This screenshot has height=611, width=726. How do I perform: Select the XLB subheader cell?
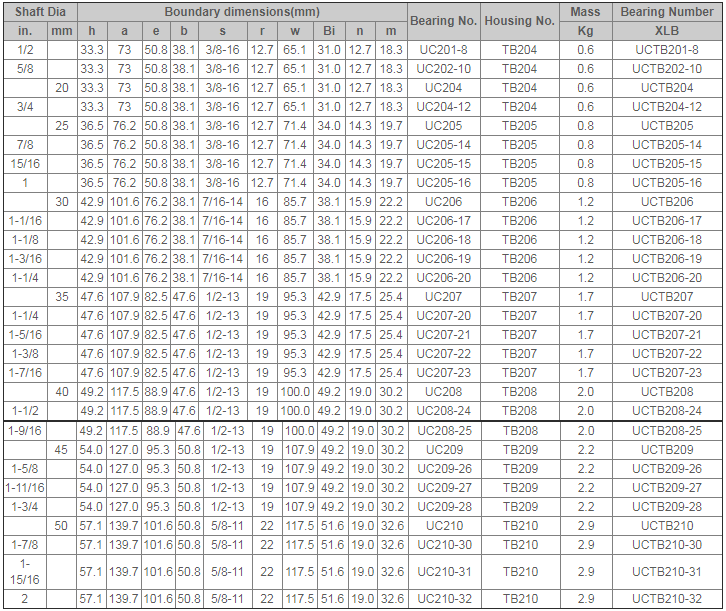[667, 31]
